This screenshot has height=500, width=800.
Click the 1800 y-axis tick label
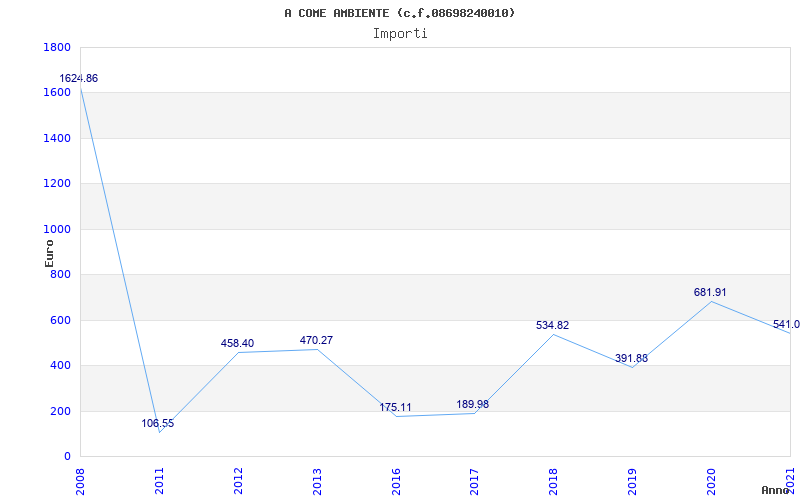tap(58, 47)
